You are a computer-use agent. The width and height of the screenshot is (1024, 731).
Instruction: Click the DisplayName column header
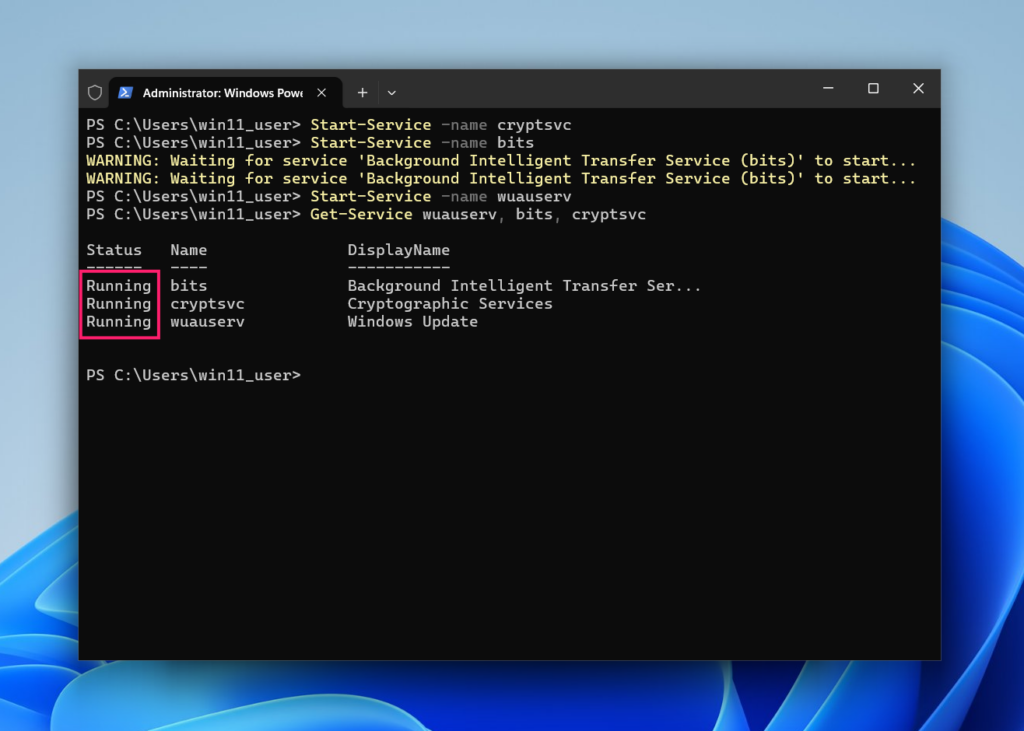(x=398, y=250)
